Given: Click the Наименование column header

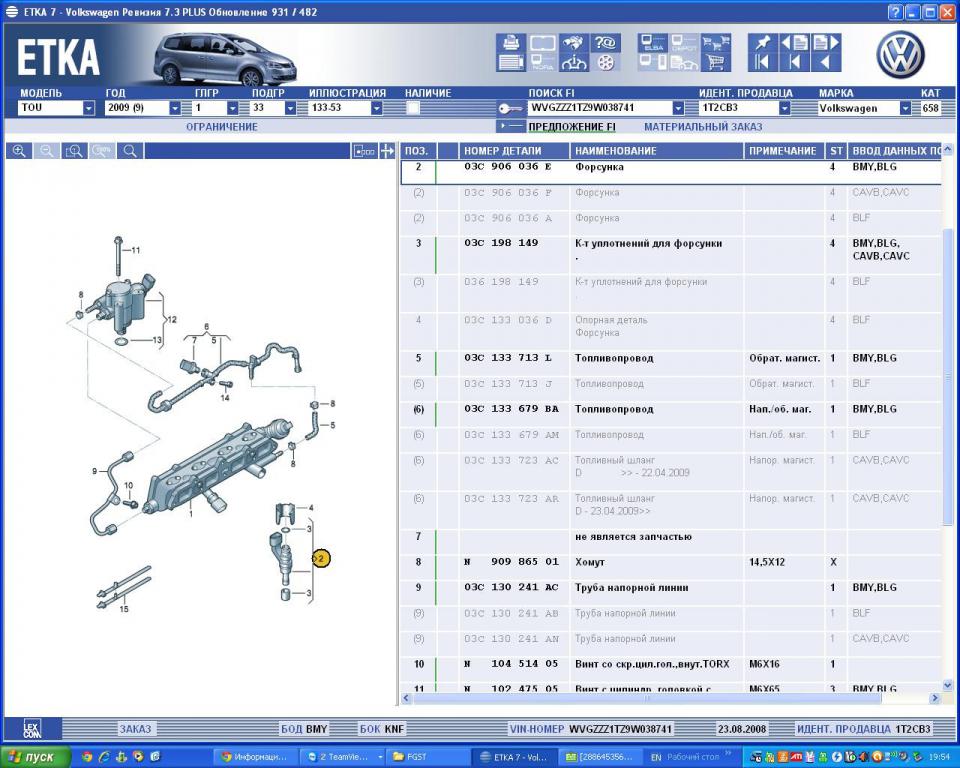Looking at the screenshot, I should [656, 151].
